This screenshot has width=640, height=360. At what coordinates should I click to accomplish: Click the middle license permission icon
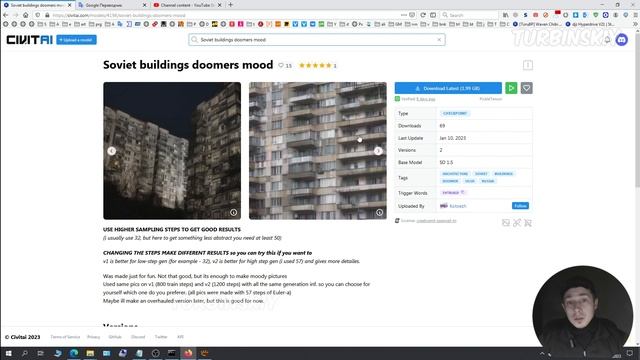(x=517, y=223)
